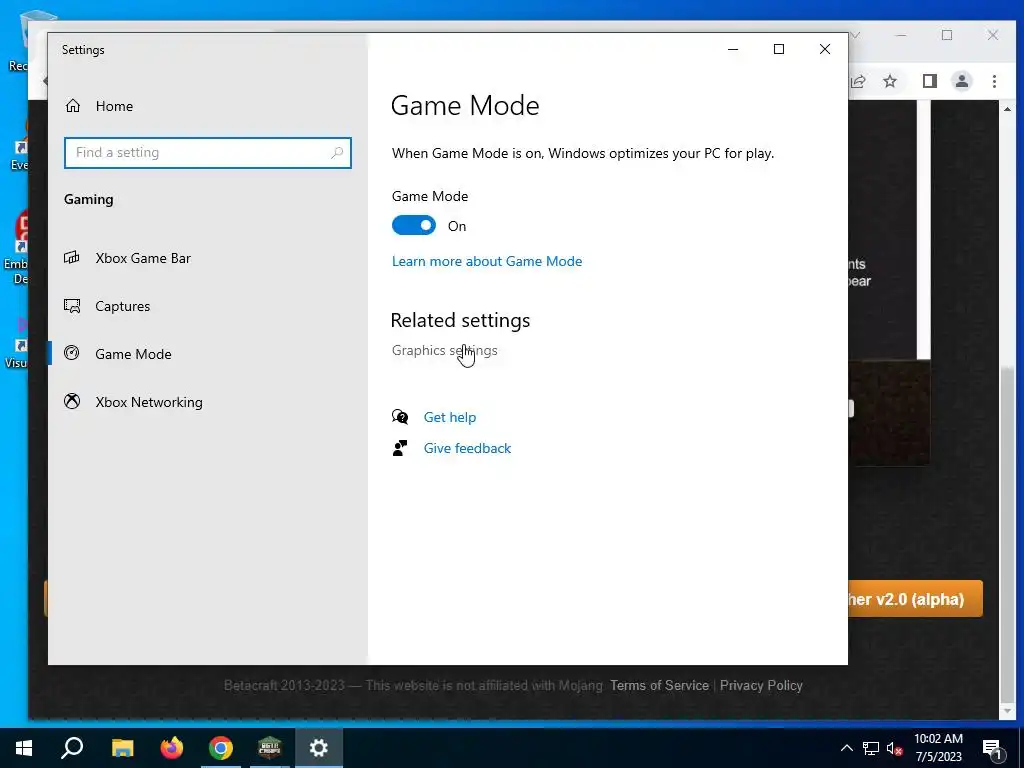
Task: Bookmark page with Chrome star icon
Action: [x=889, y=81]
